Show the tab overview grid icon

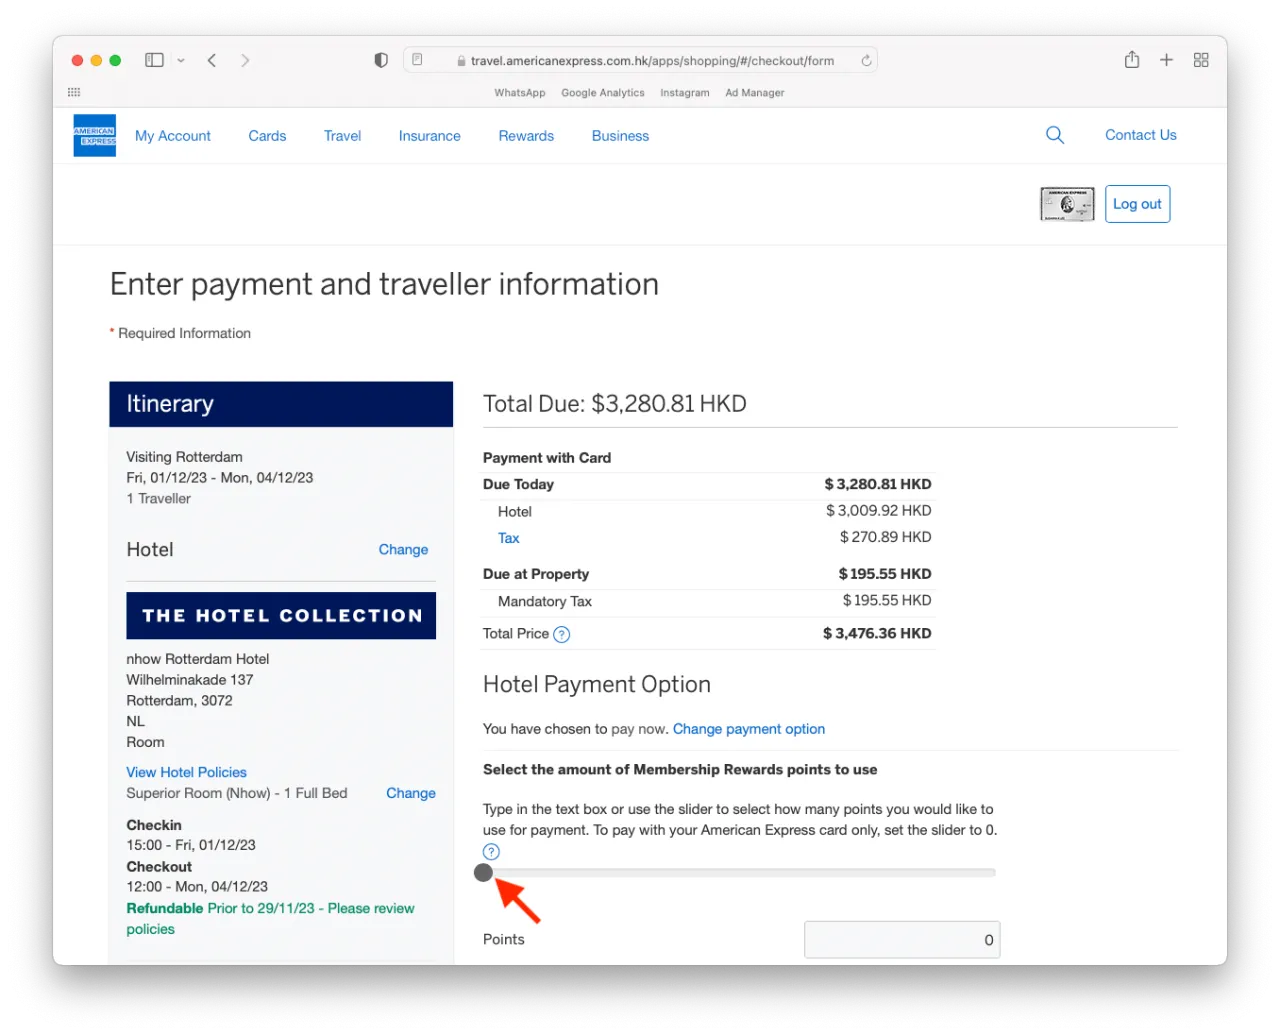(1201, 60)
